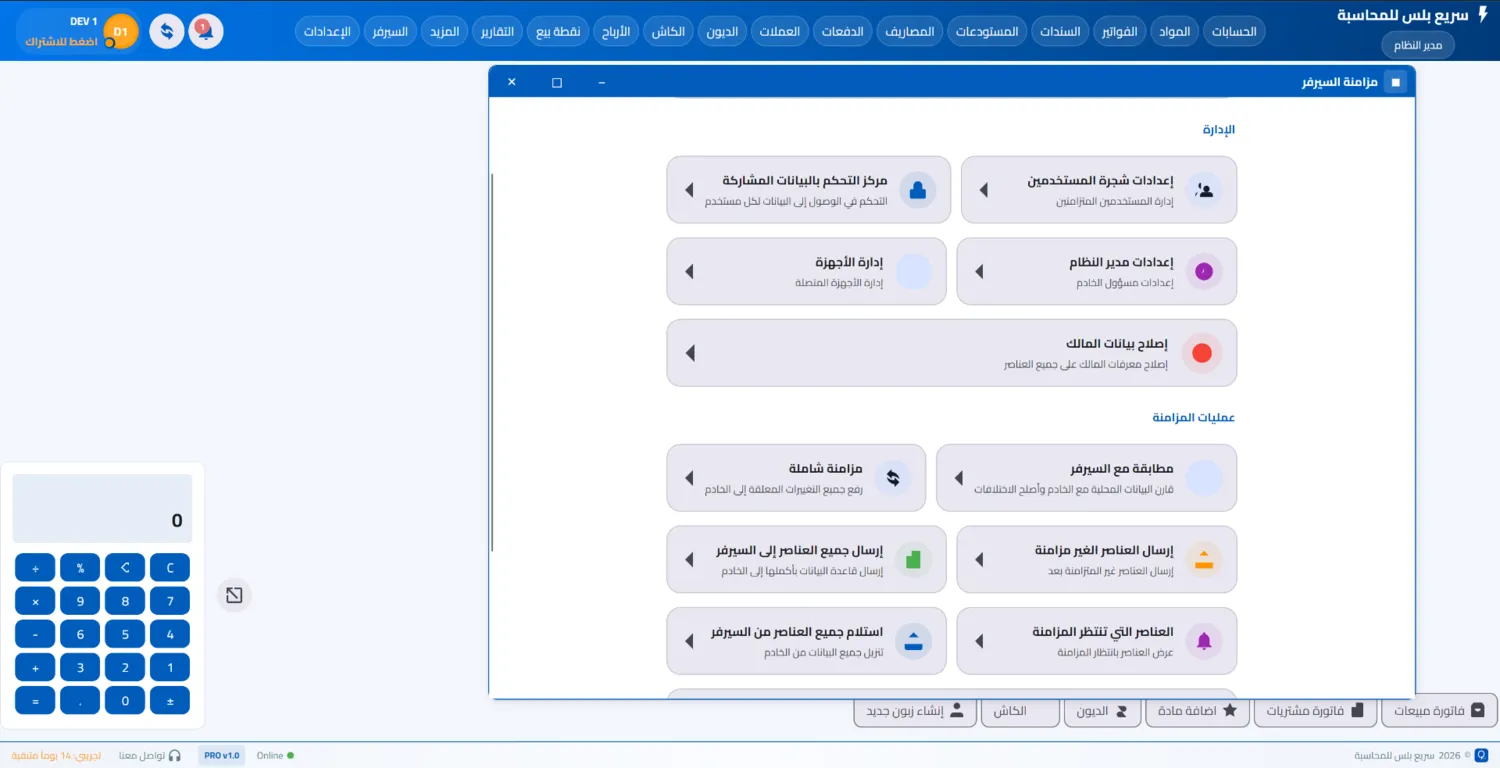This screenshot has height=768, width=1500.
Task: Click the download icon of استلام جميع العناصر من السيرفر
Action: tap(913, 641)
